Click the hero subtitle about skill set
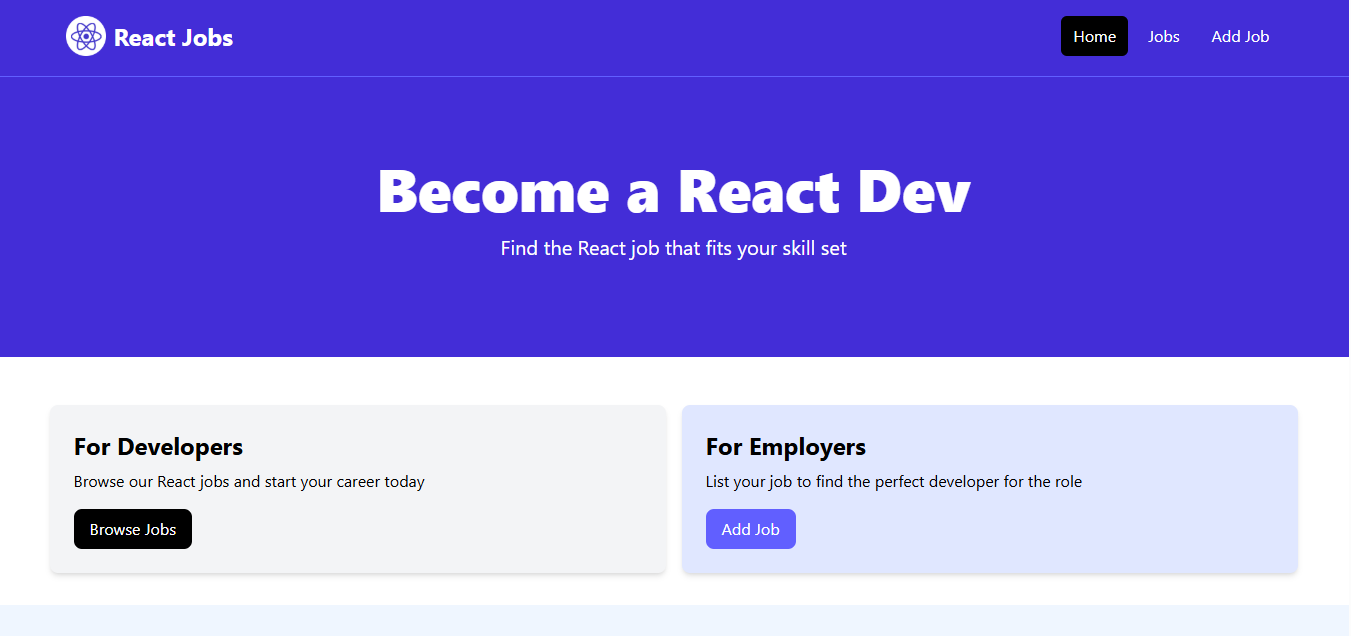Image resolution: width=1351 pixels, height=636 pixels. pyautogui.click(x=674, y=248)
